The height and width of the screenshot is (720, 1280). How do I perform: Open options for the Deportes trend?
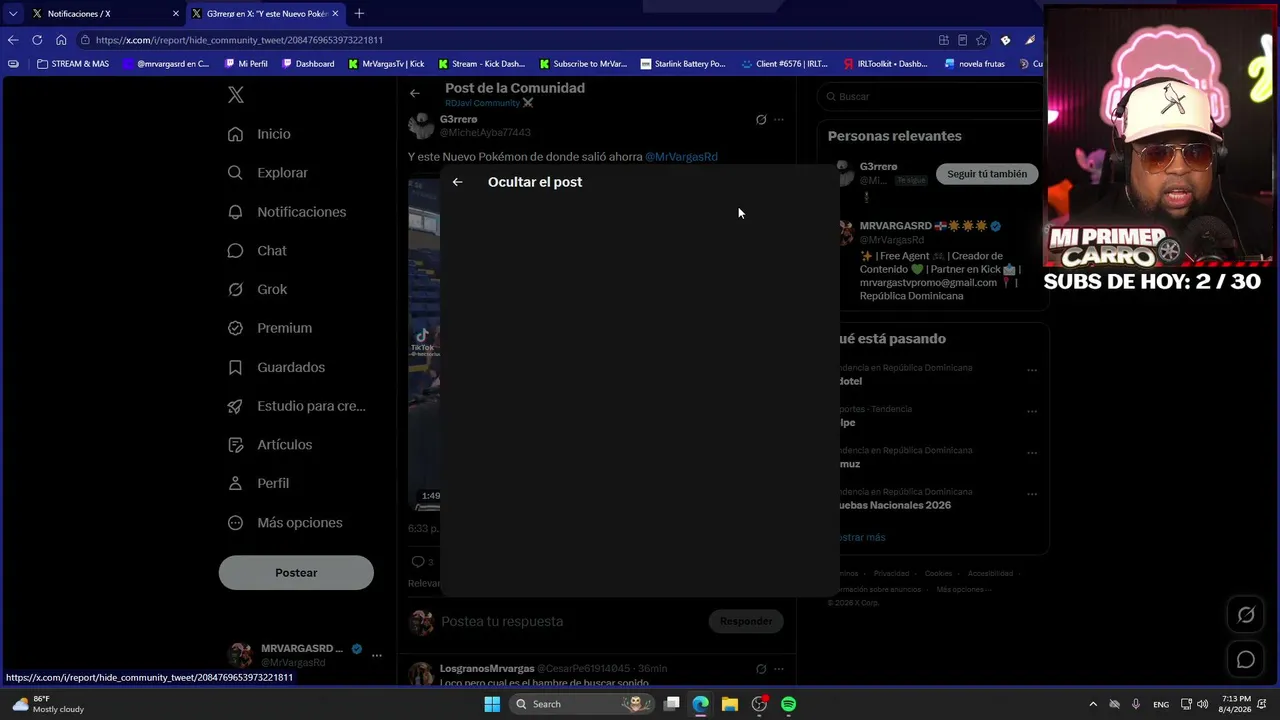tap(1032, 411)
